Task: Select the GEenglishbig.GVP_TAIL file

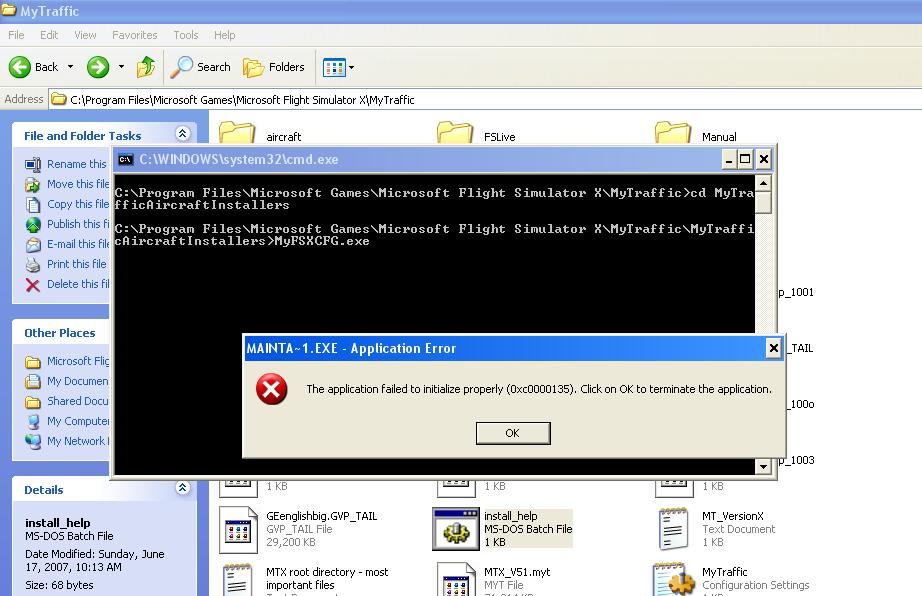Action: [x=298, y=529]
